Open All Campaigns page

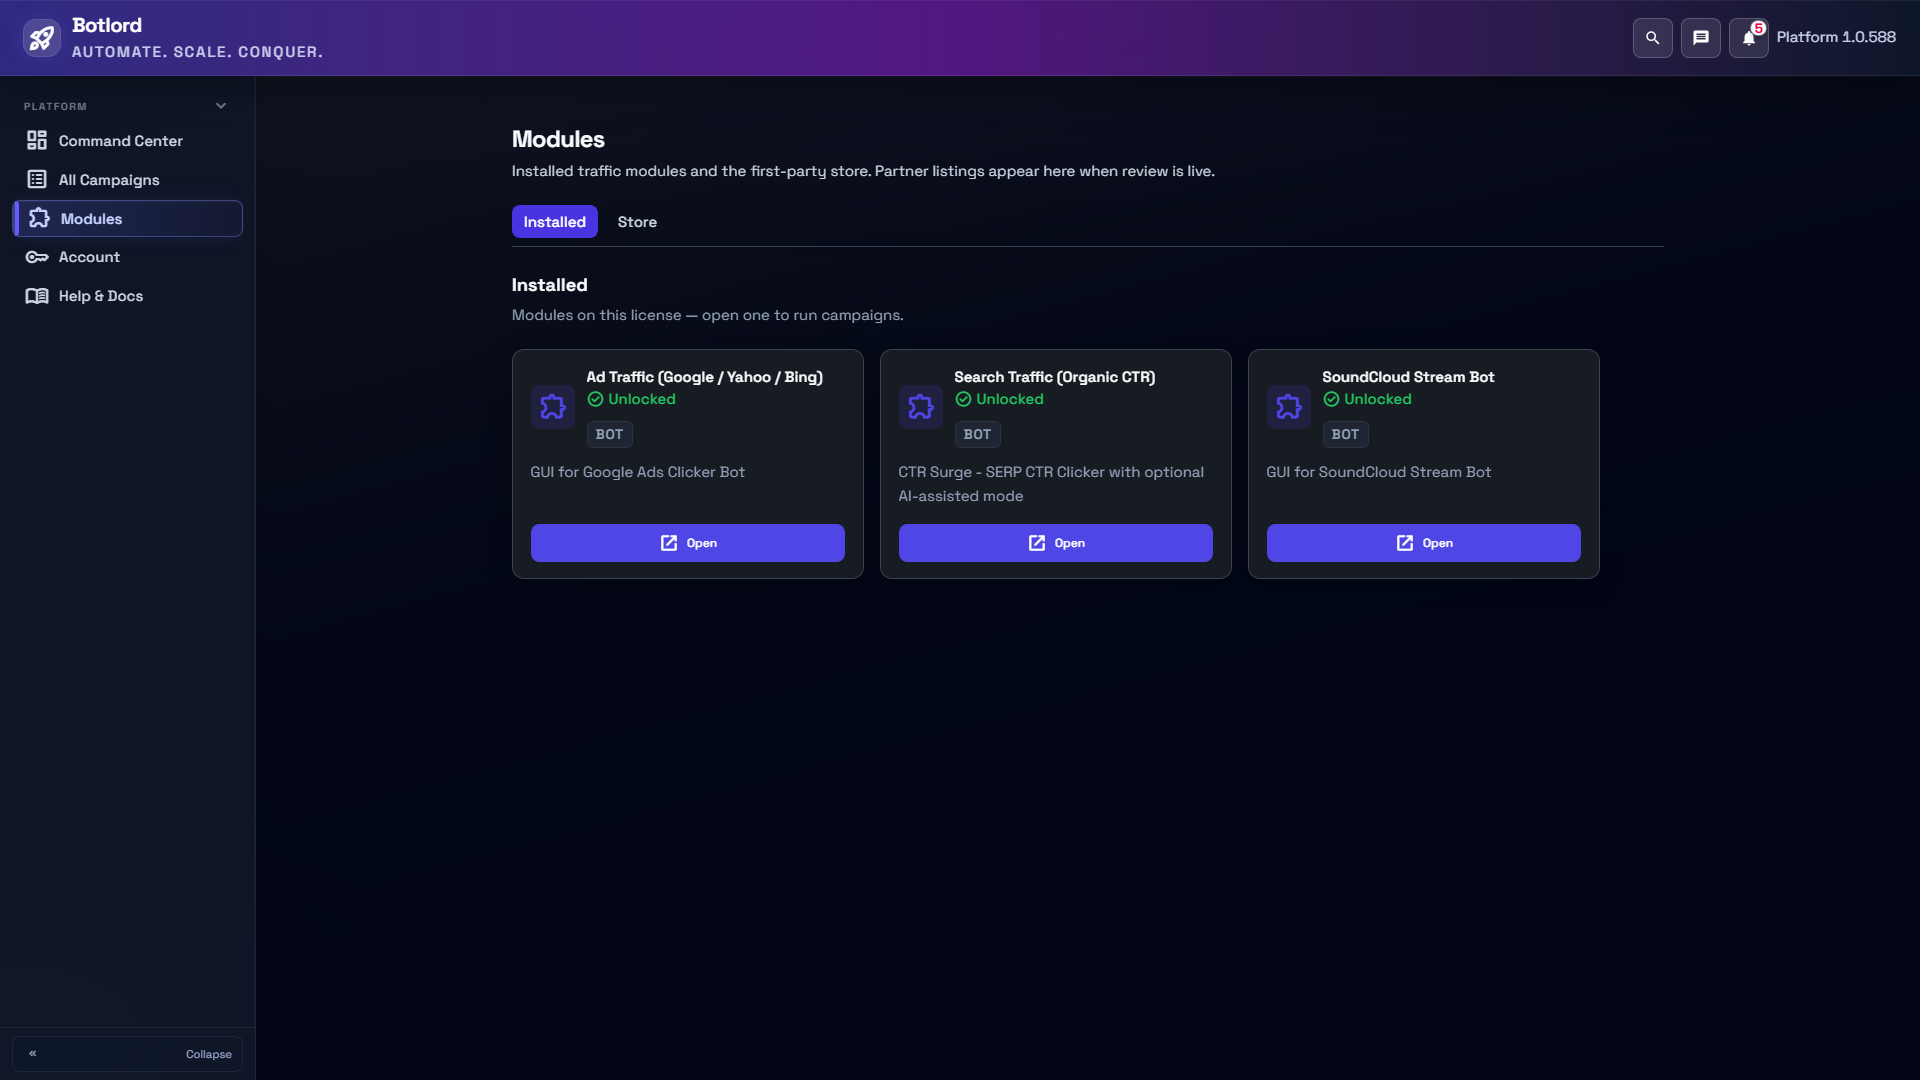click(x=127, y=180)
